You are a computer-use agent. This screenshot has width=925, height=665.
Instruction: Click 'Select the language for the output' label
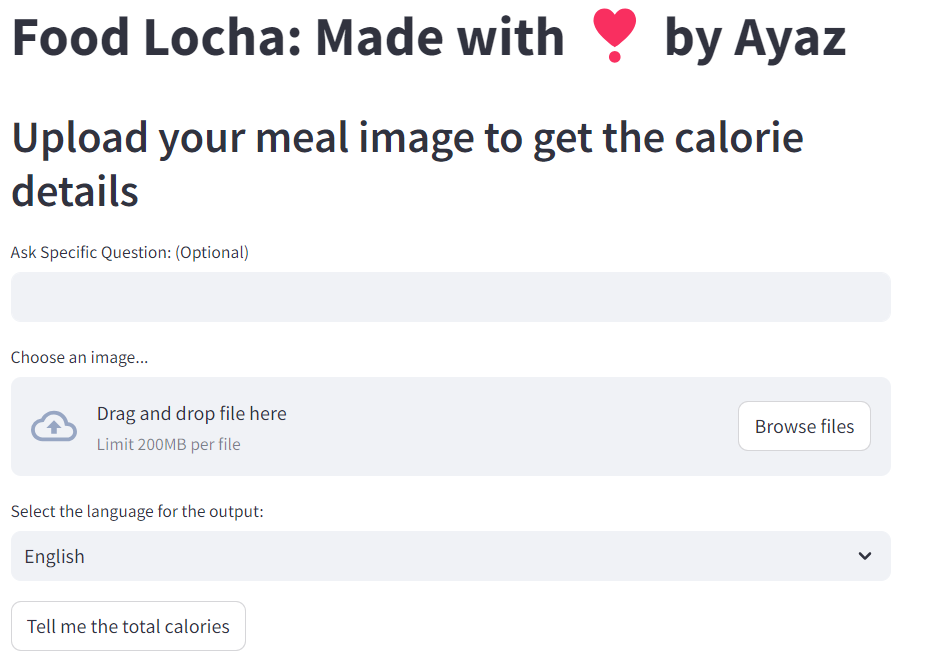tap(137, 511)
